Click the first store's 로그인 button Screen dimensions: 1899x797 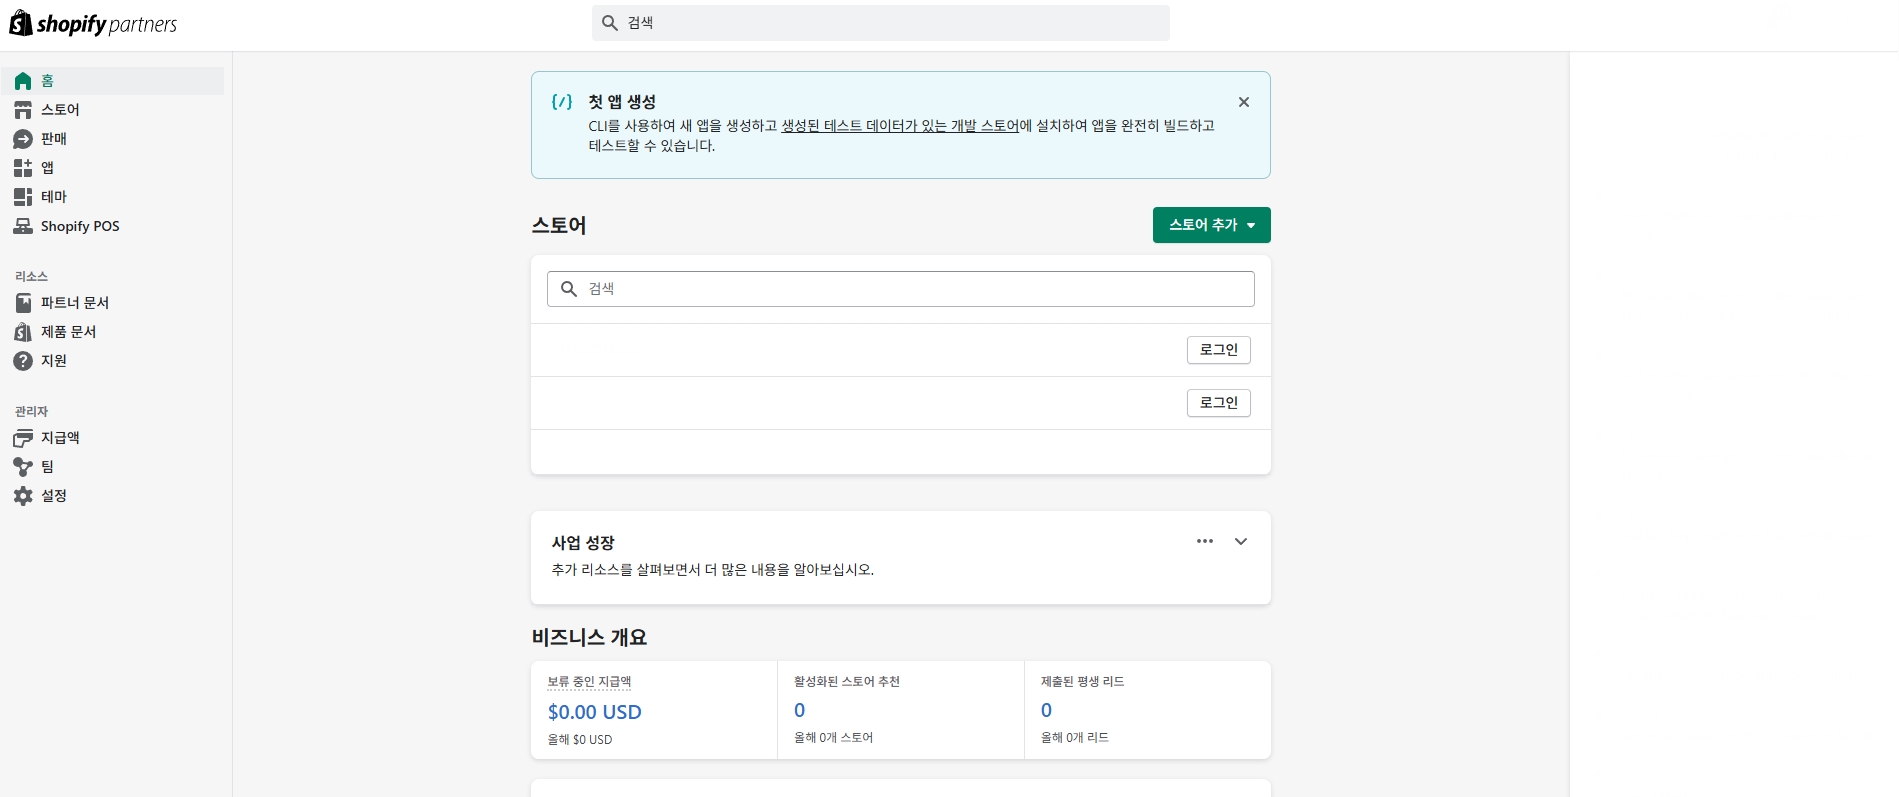click(1218, 350)
